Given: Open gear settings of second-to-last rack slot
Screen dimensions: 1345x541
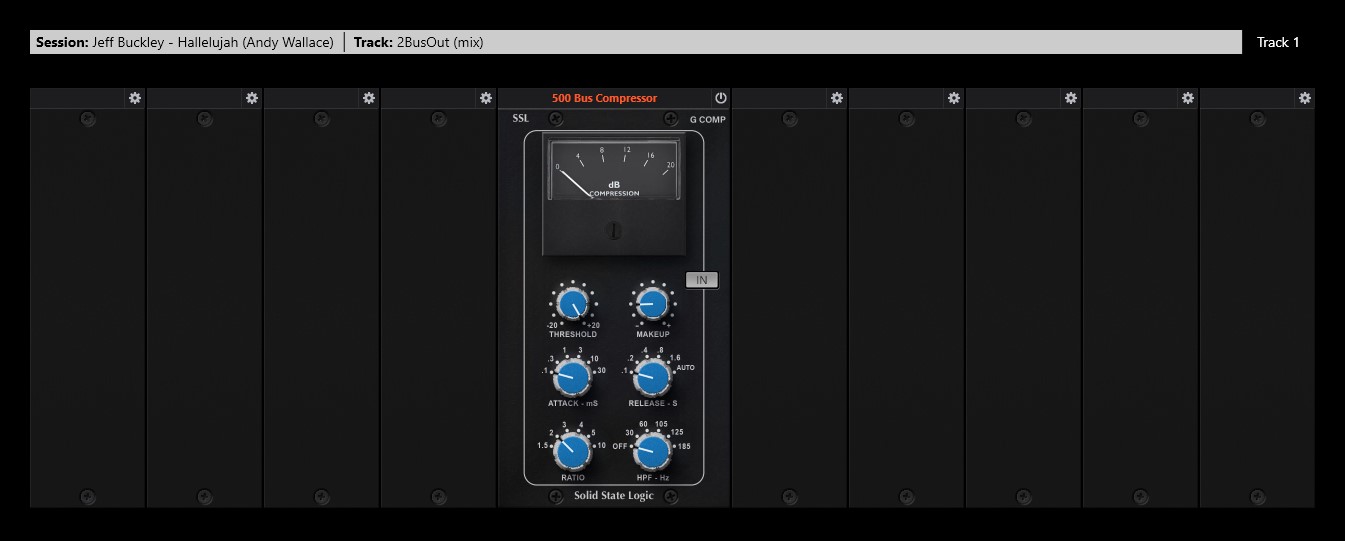Looking at the screenshot, I should click(1188, 98).
